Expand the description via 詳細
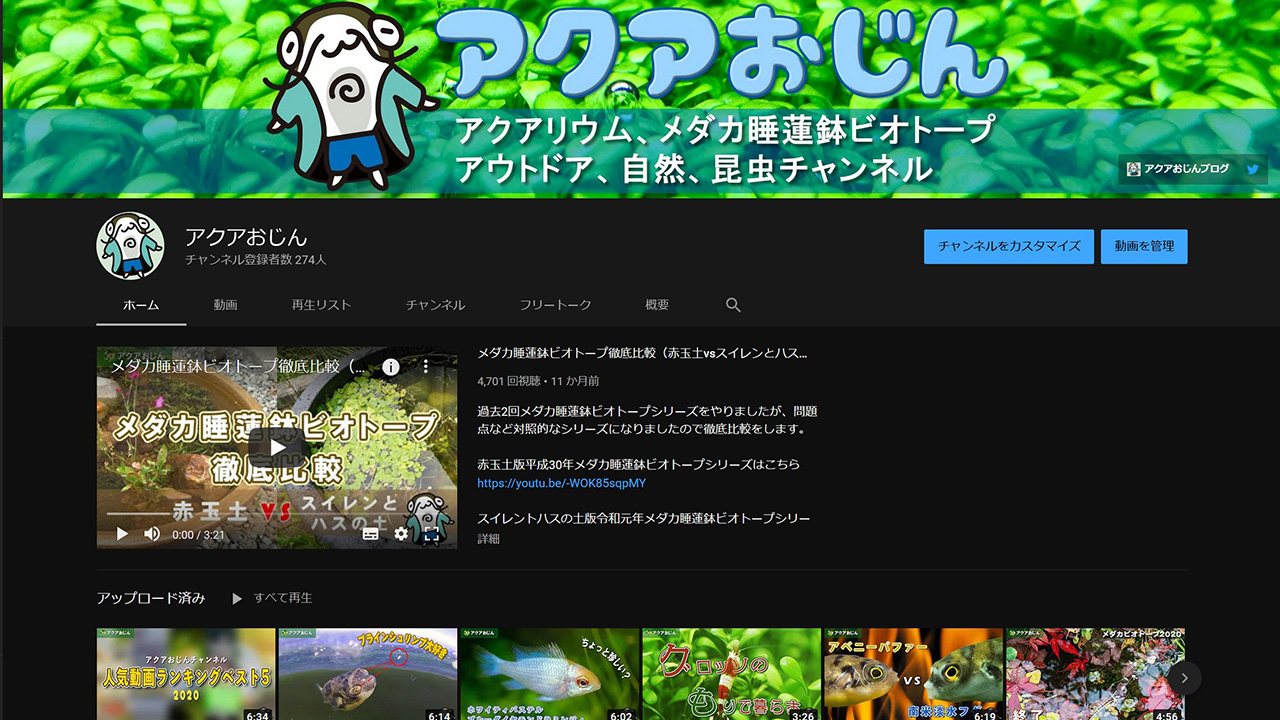This screenshot has width=1280, height=720. (488, 538)
